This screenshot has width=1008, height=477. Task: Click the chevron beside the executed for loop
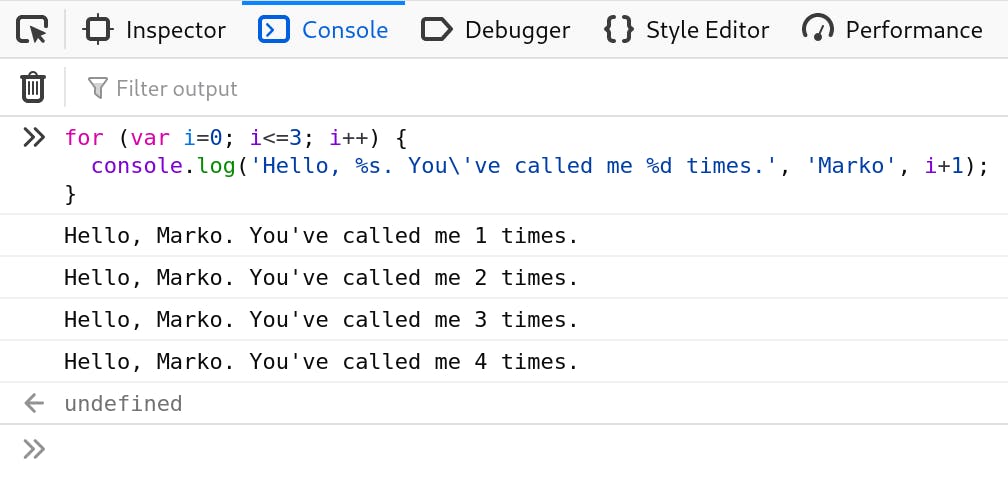(34, 138)
